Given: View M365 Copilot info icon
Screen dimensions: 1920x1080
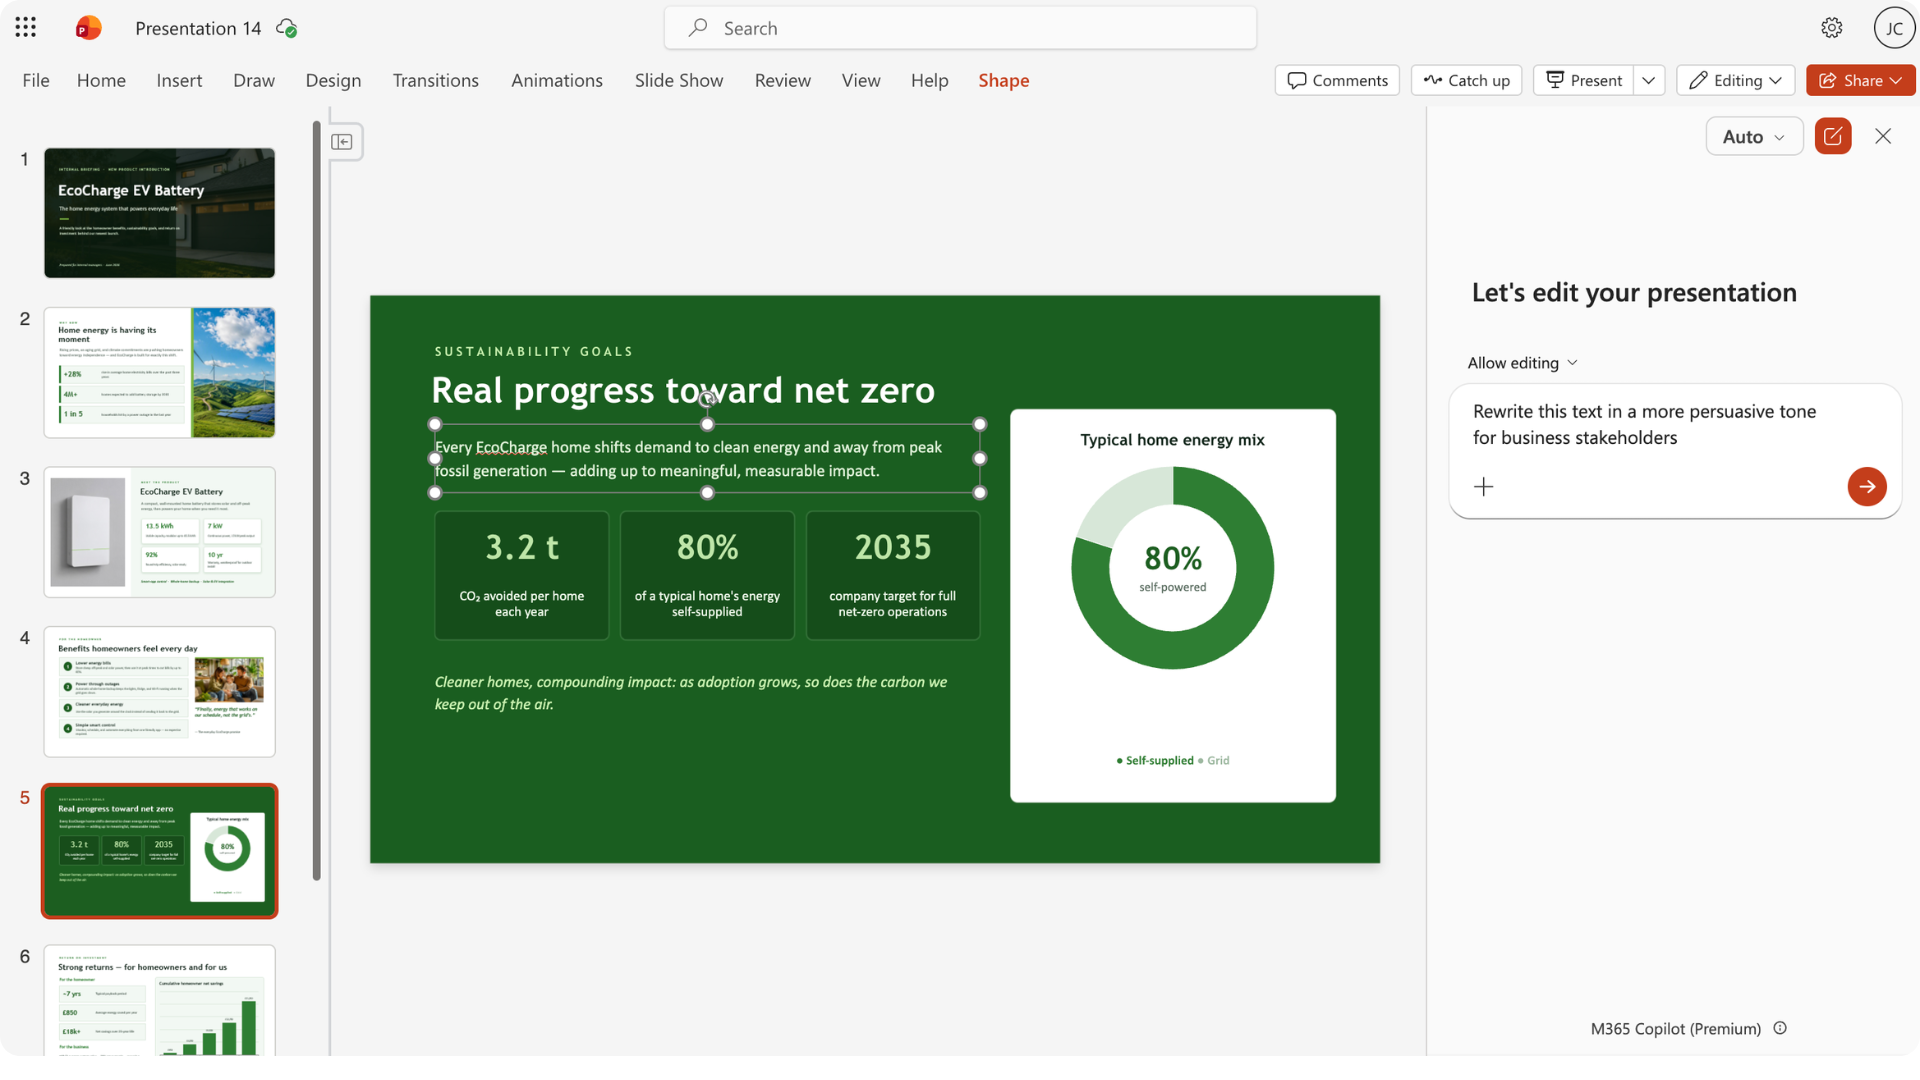Looking at the screenshot, I should (x=1779, y=1028).
